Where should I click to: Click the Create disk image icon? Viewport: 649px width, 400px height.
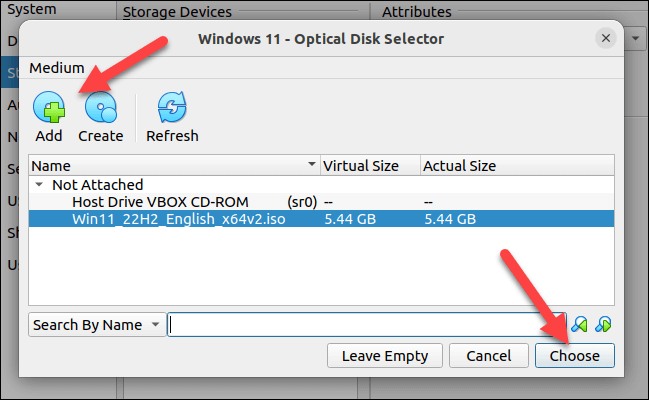[x=100, y=110]
